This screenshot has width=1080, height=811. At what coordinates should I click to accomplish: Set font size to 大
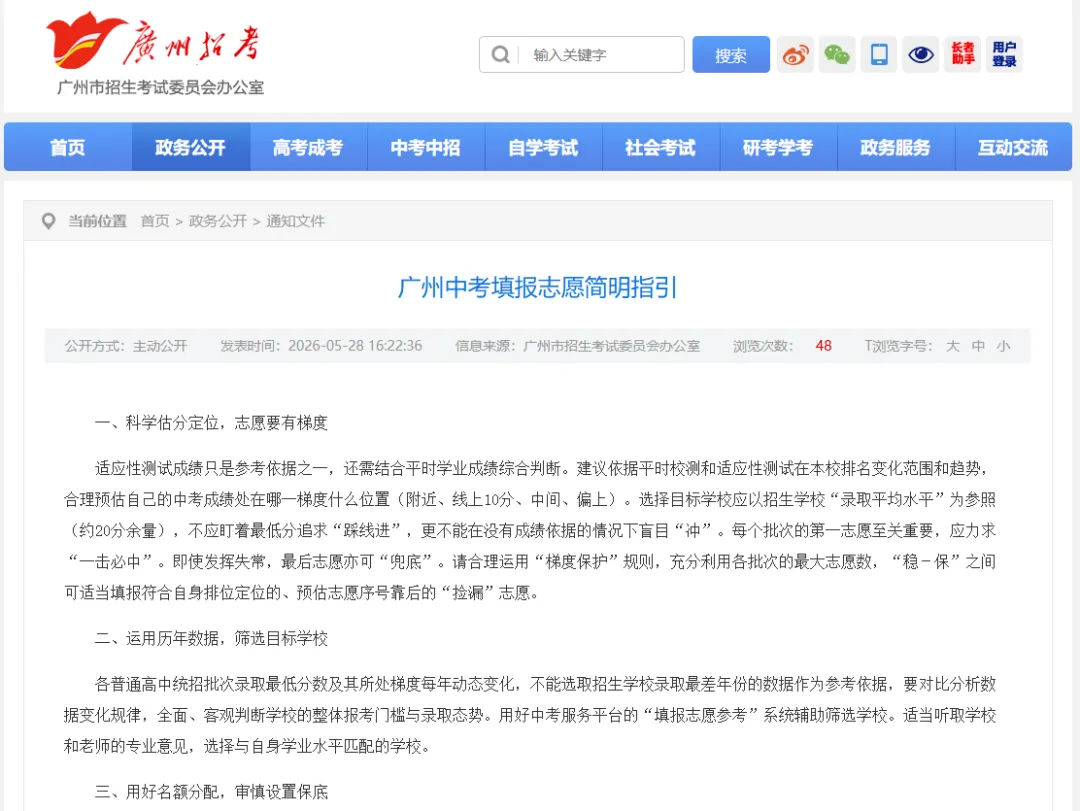(x=953, y=346)
